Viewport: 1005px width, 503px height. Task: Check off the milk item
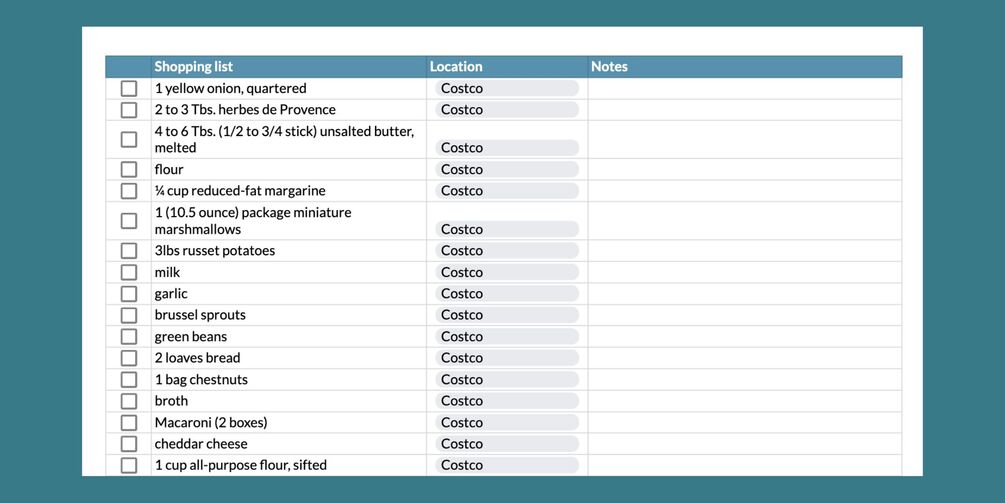click(129, 272)
